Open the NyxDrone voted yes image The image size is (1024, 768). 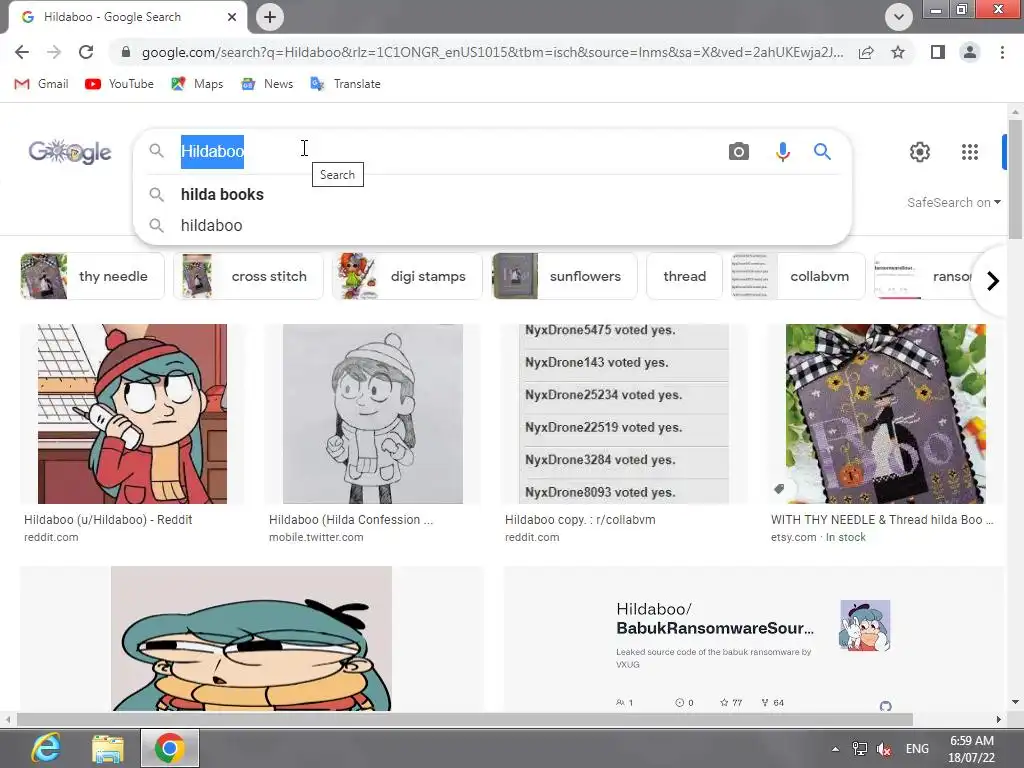624,414
